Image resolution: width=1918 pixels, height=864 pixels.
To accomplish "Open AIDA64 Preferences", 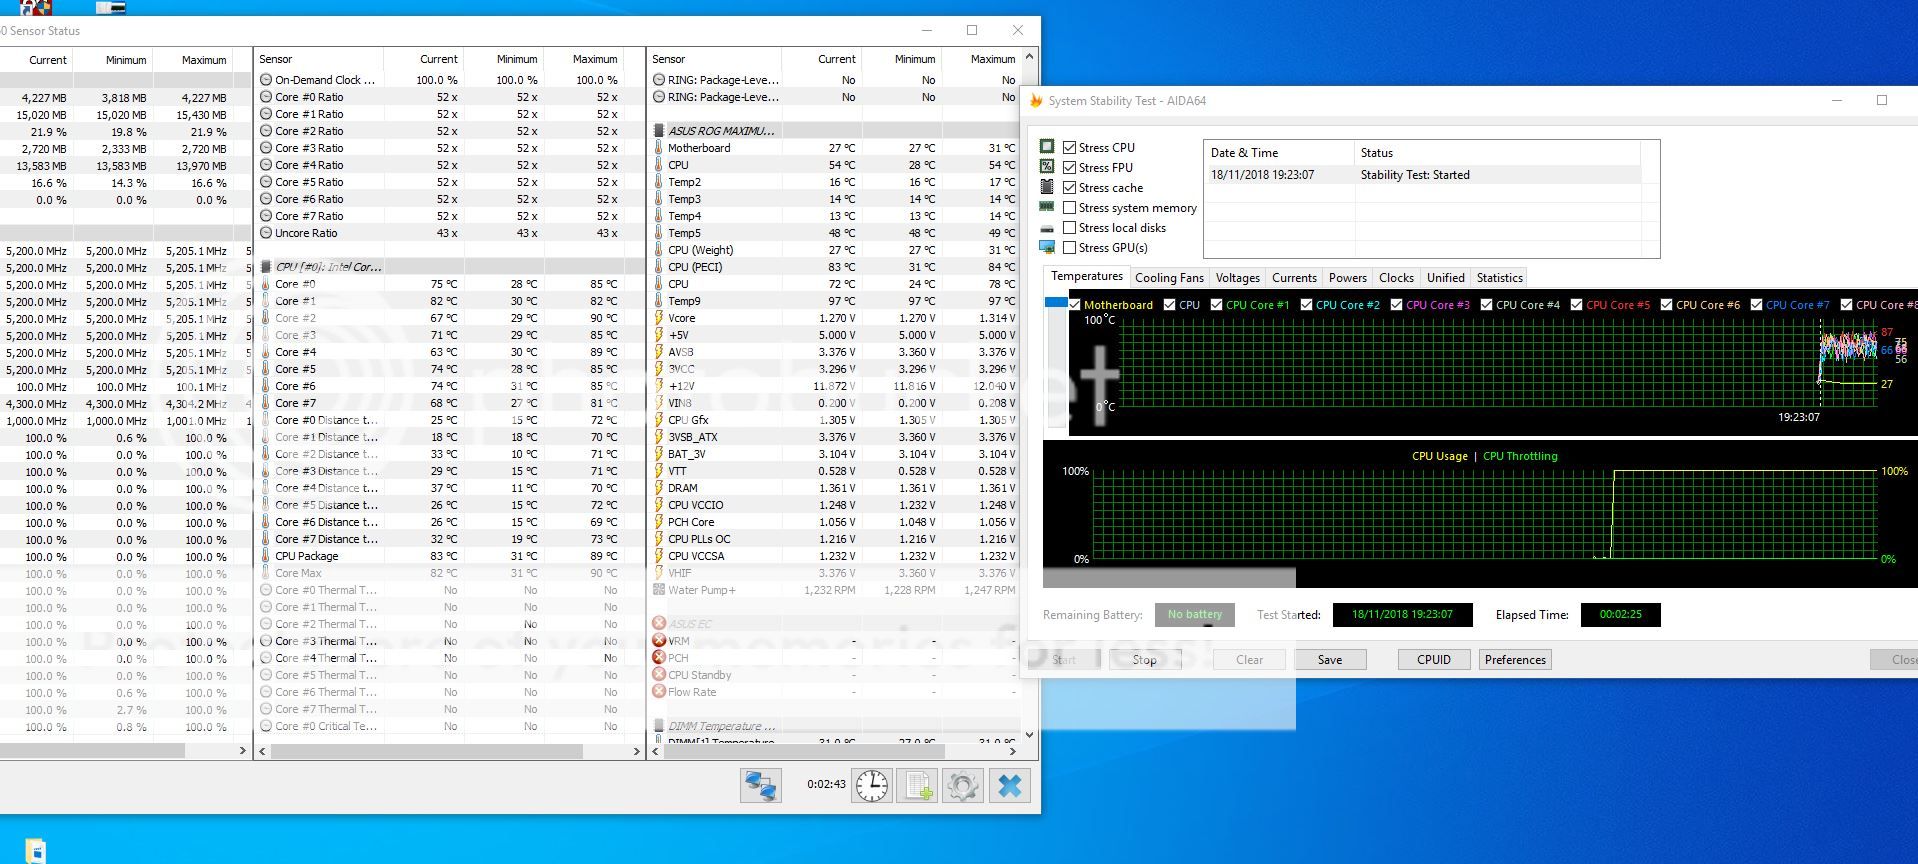I will (x=1515, y=660).
